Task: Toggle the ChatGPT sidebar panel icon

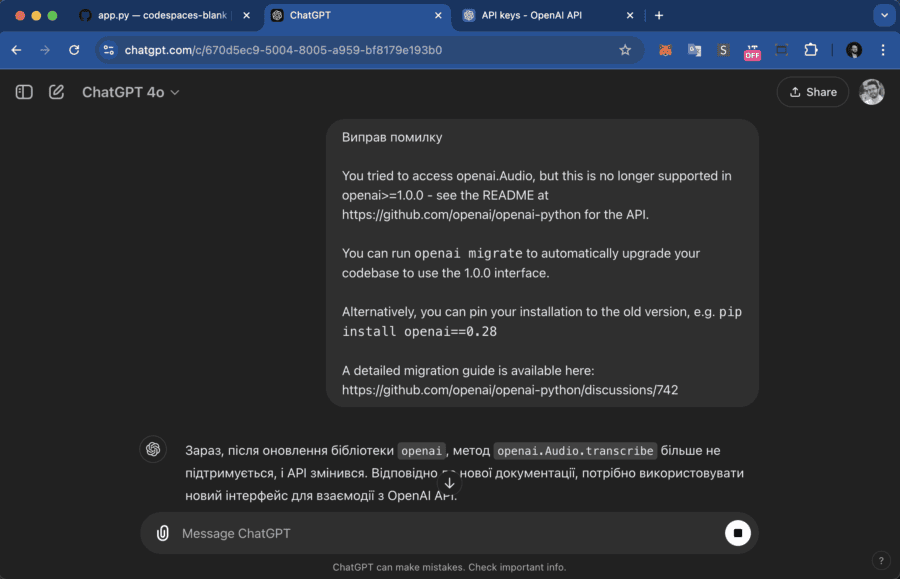Action: 24,92
